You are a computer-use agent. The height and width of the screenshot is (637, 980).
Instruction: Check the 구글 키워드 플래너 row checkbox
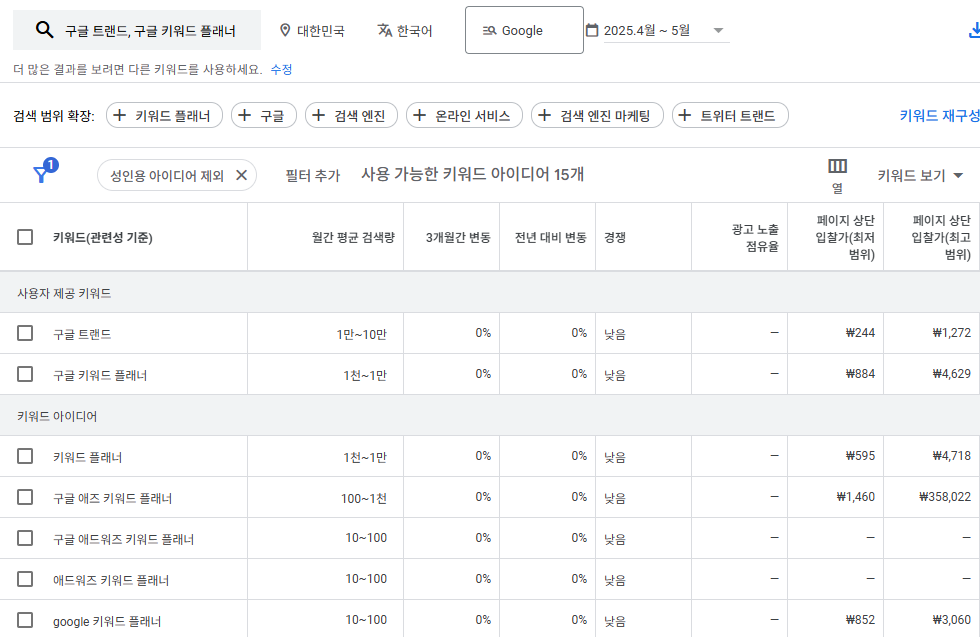click(25, 374)
